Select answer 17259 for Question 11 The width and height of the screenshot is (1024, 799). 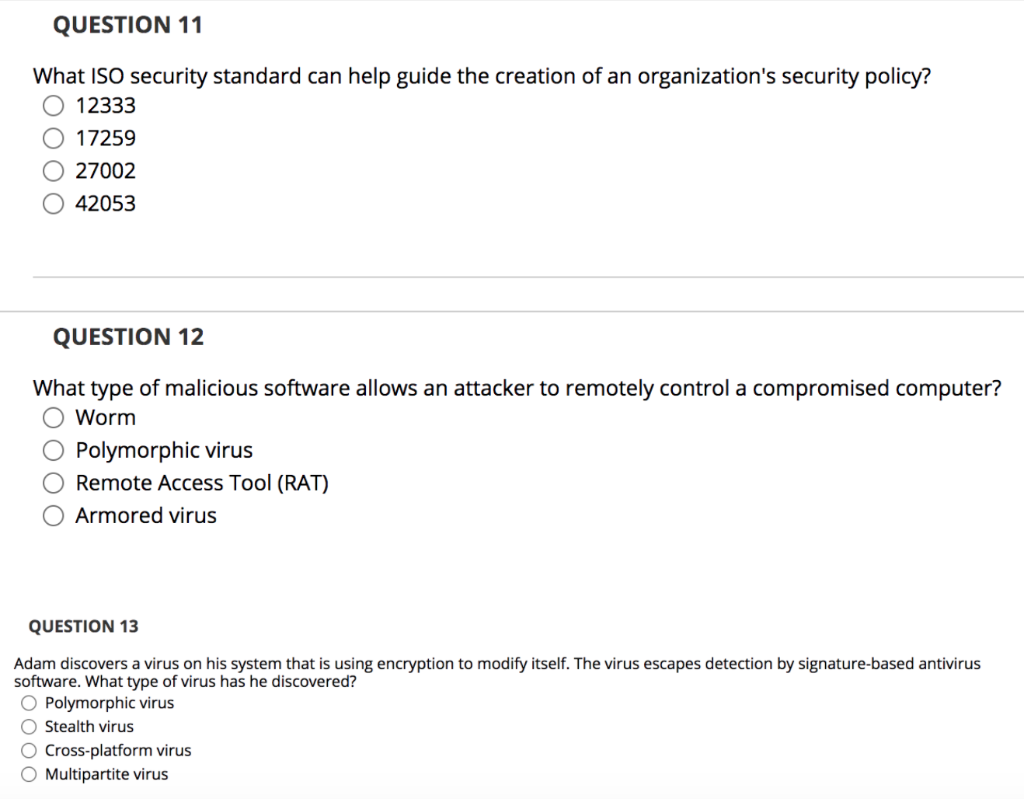[x=53, y=138]
